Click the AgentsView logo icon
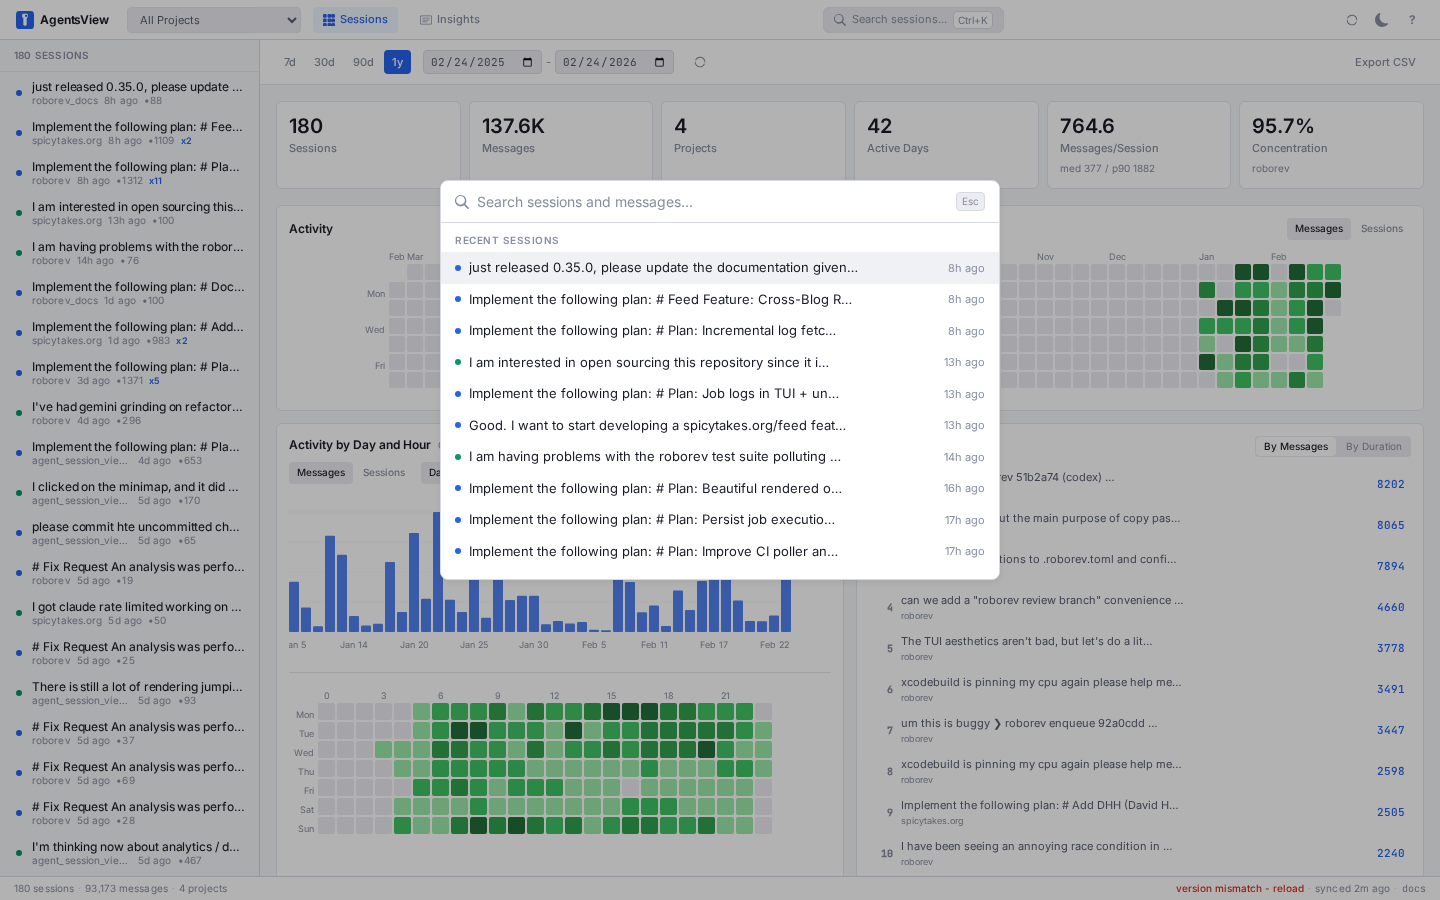The image size is (1440, 900). coord(25,20)
